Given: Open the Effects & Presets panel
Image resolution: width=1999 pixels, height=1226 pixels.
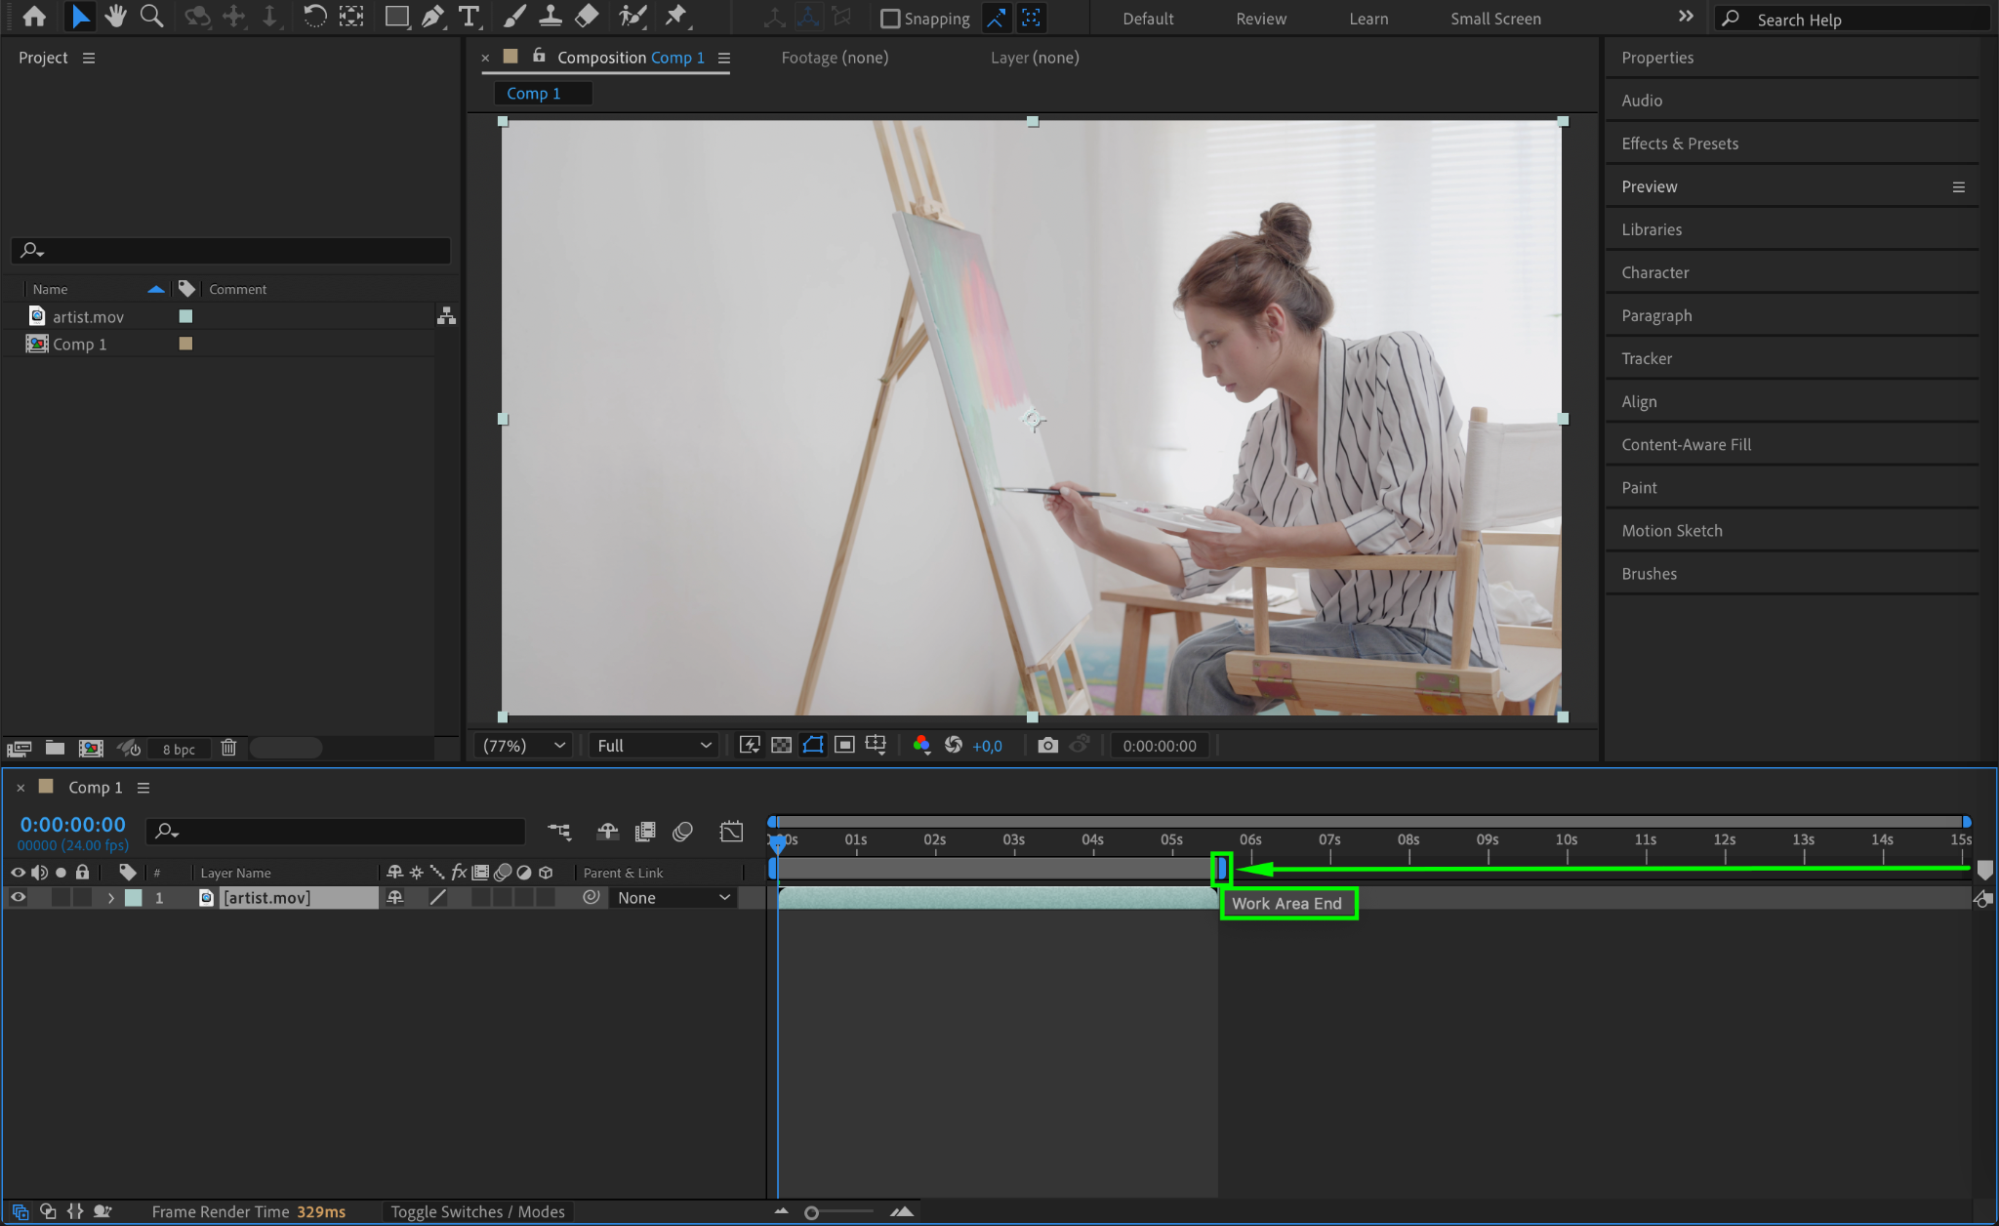Looking at the screenshot, I should pos(1680,144).
